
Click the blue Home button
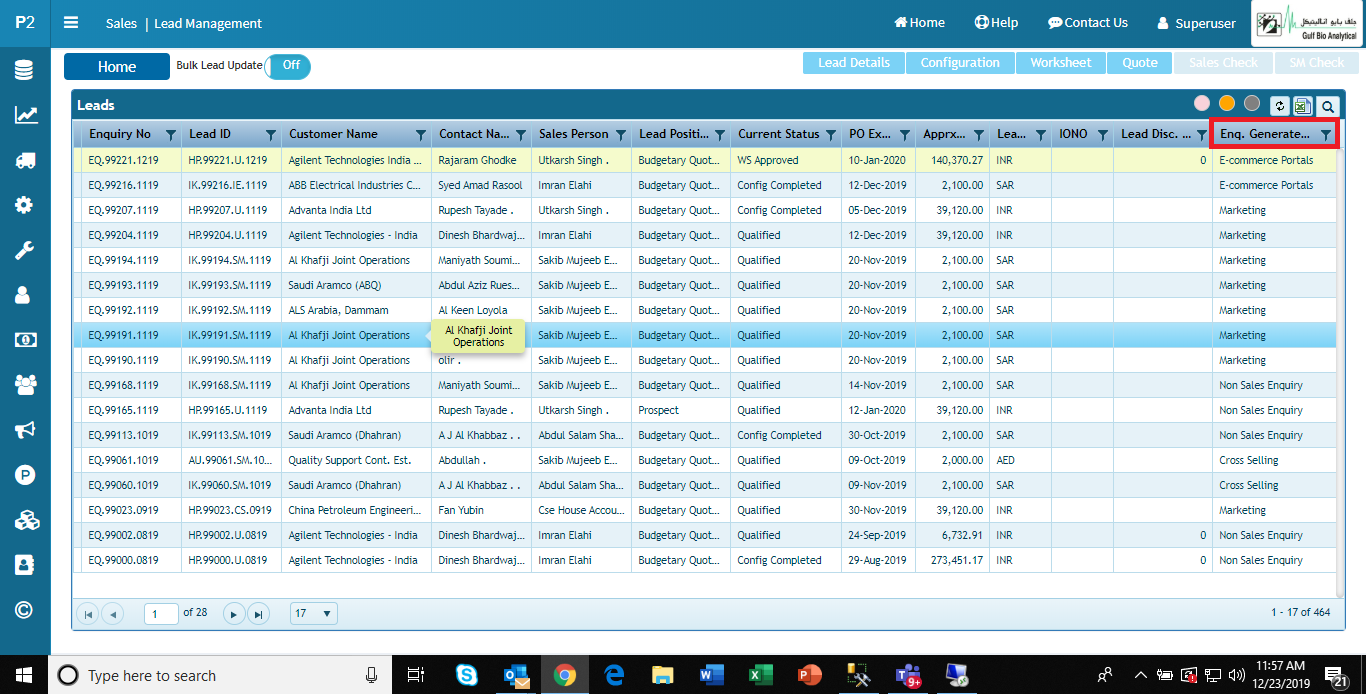pos(117,67)
